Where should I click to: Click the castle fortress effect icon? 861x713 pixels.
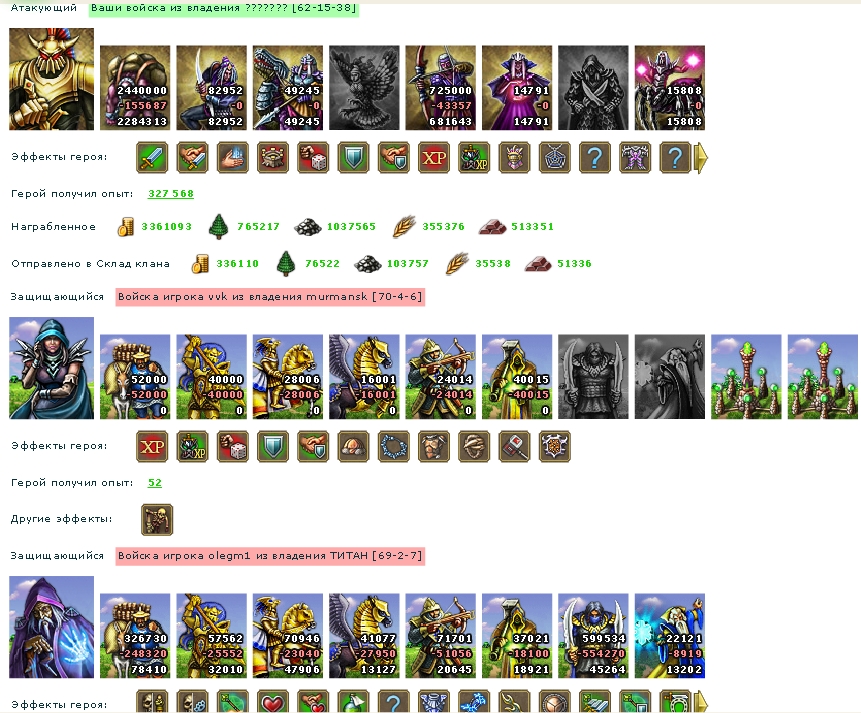[273, 158]
